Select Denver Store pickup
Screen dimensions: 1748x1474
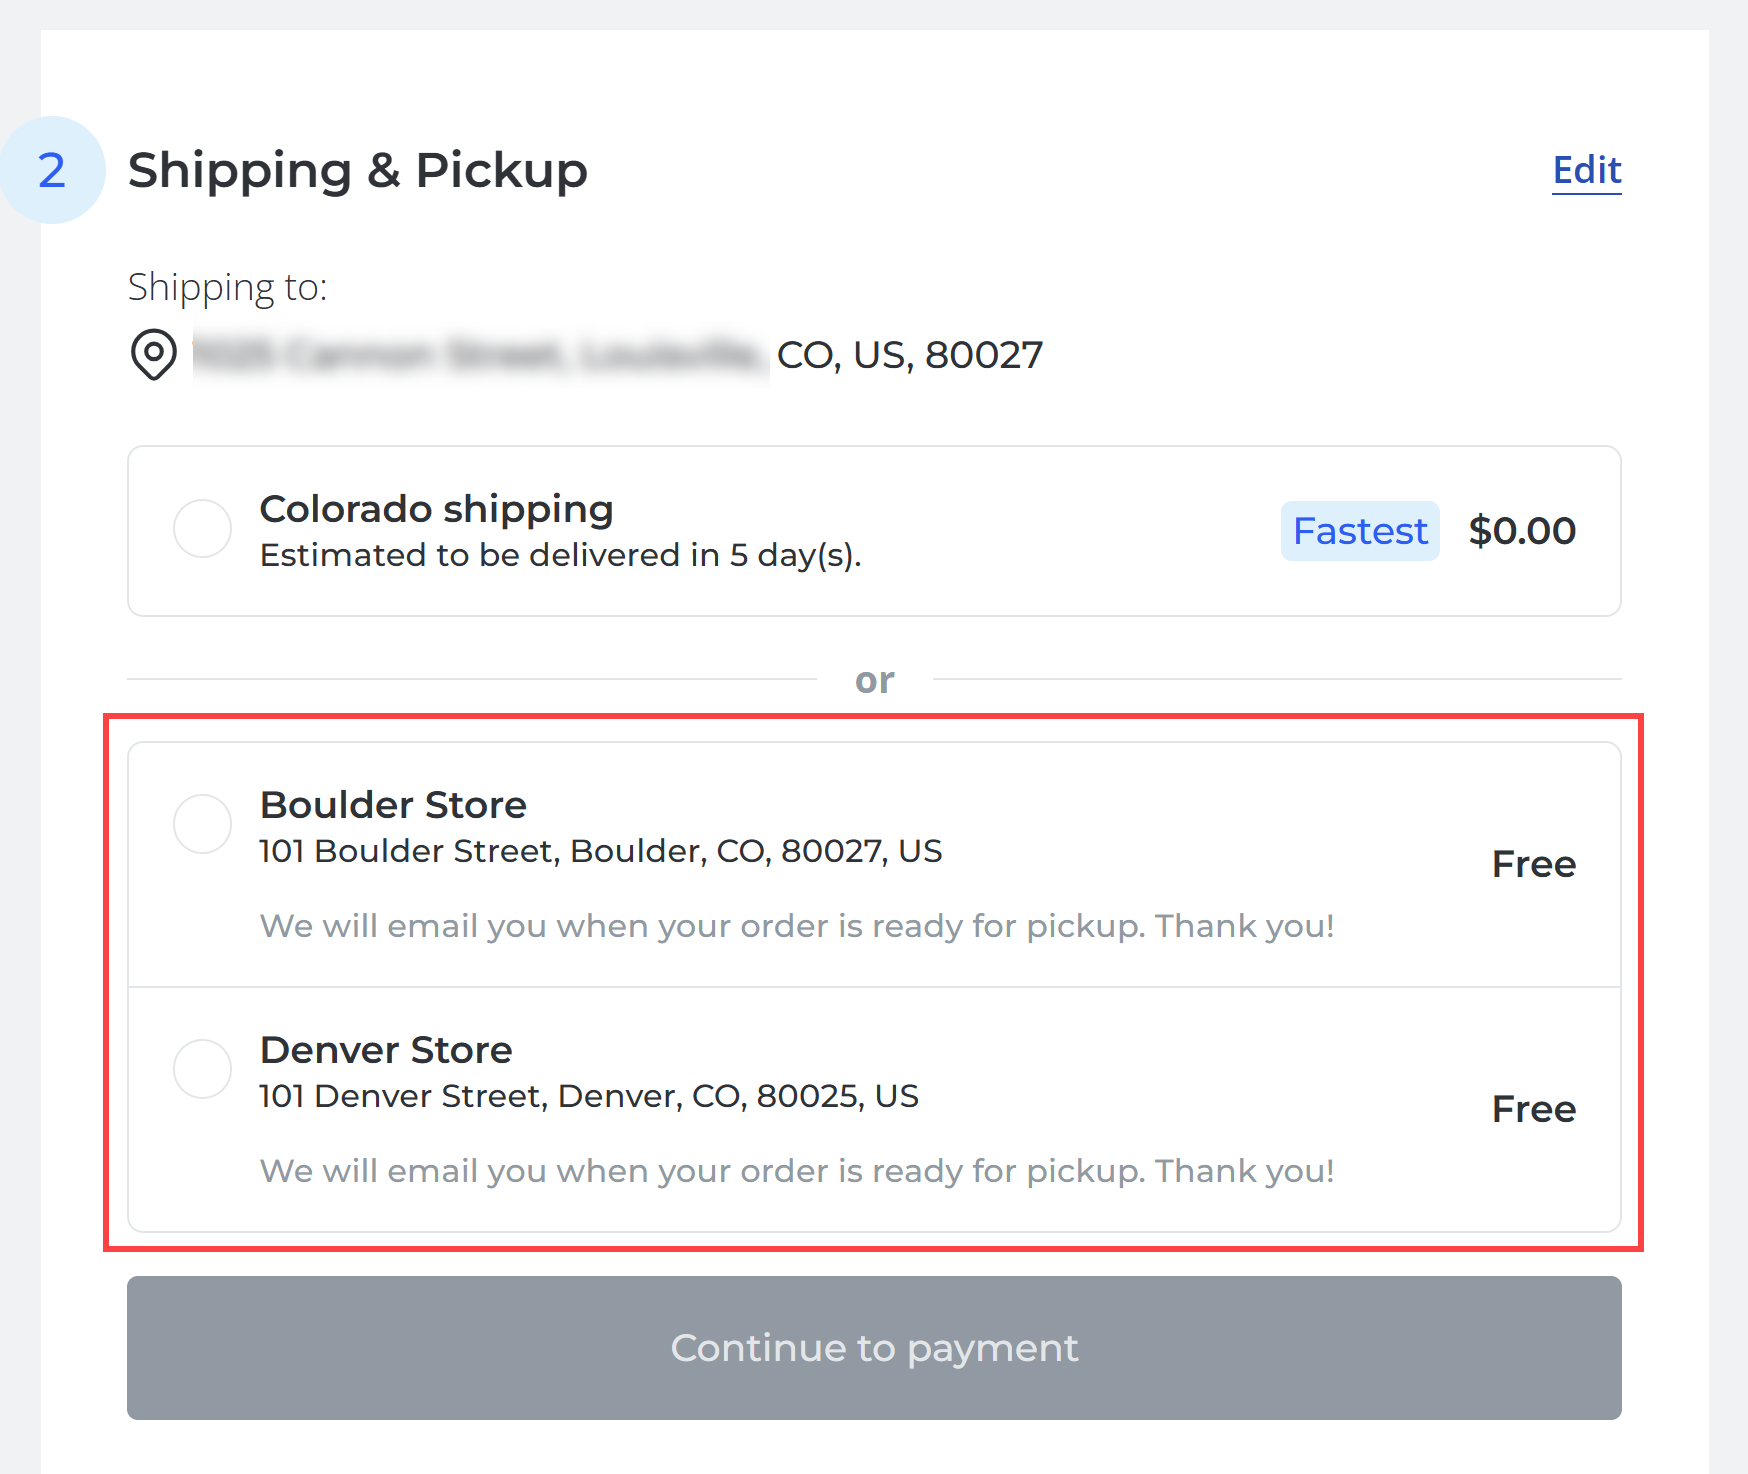[x=202, y=1069]
